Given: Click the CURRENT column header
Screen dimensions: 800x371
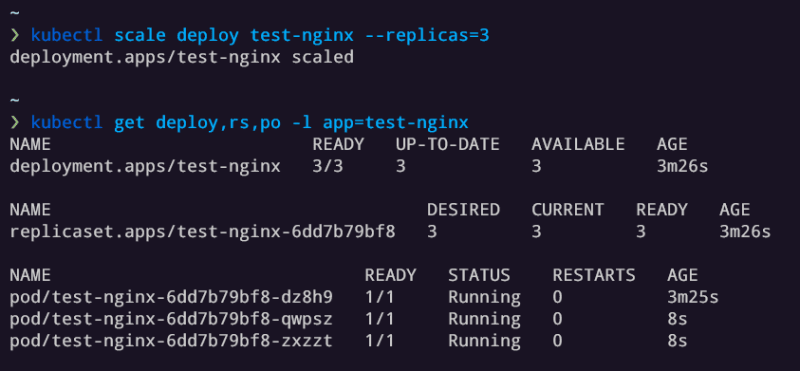Looking at the screenshot, I should [568, 210].
